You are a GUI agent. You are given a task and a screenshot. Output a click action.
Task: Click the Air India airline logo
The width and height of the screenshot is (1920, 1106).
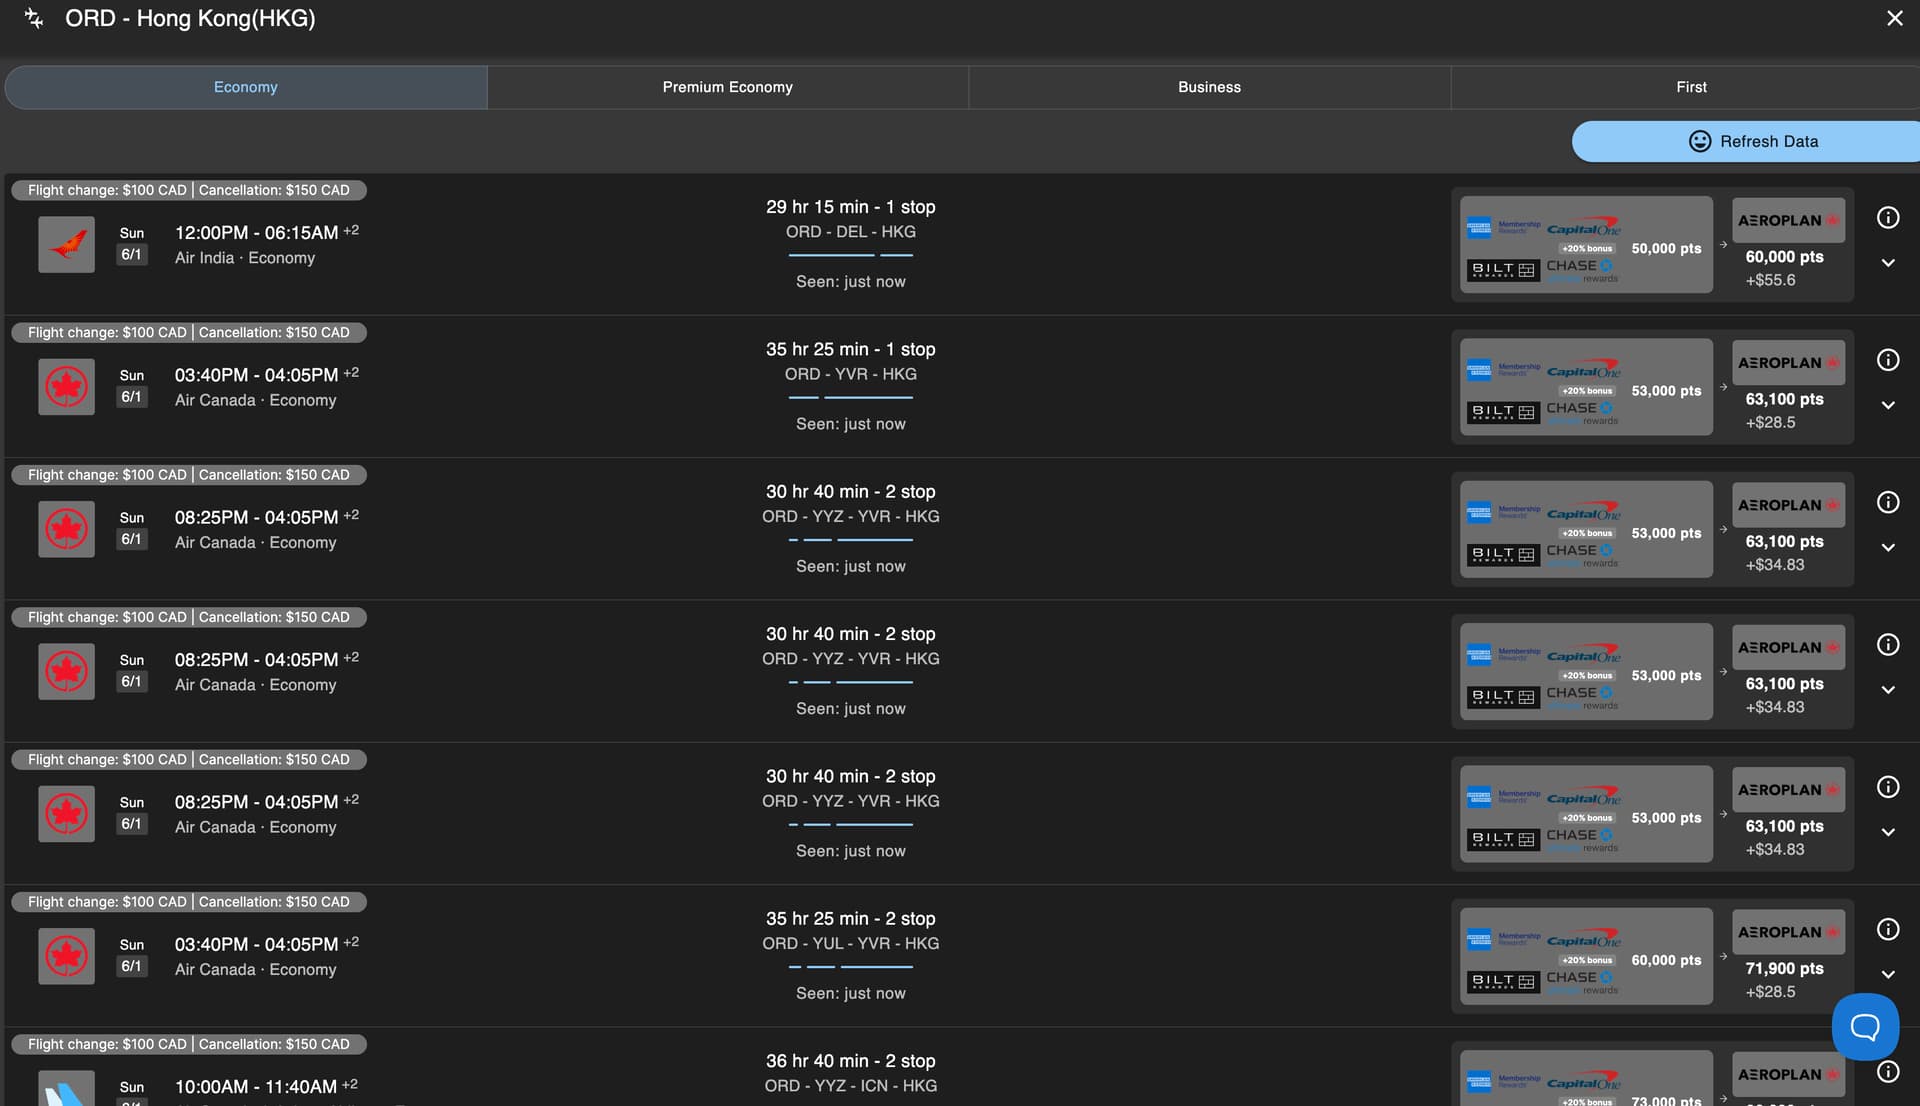[67, 245]
